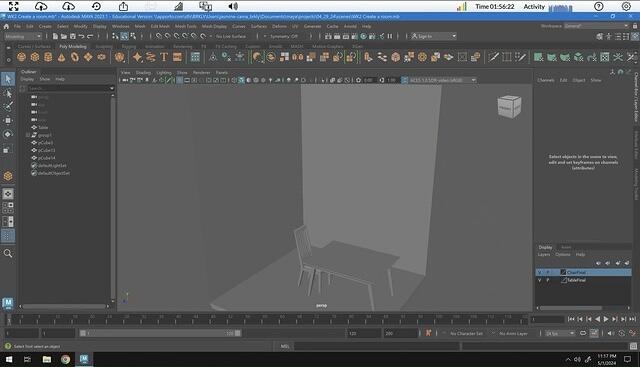Click the Sign In button
Screen dimensions: 640x367
(434, 36)
